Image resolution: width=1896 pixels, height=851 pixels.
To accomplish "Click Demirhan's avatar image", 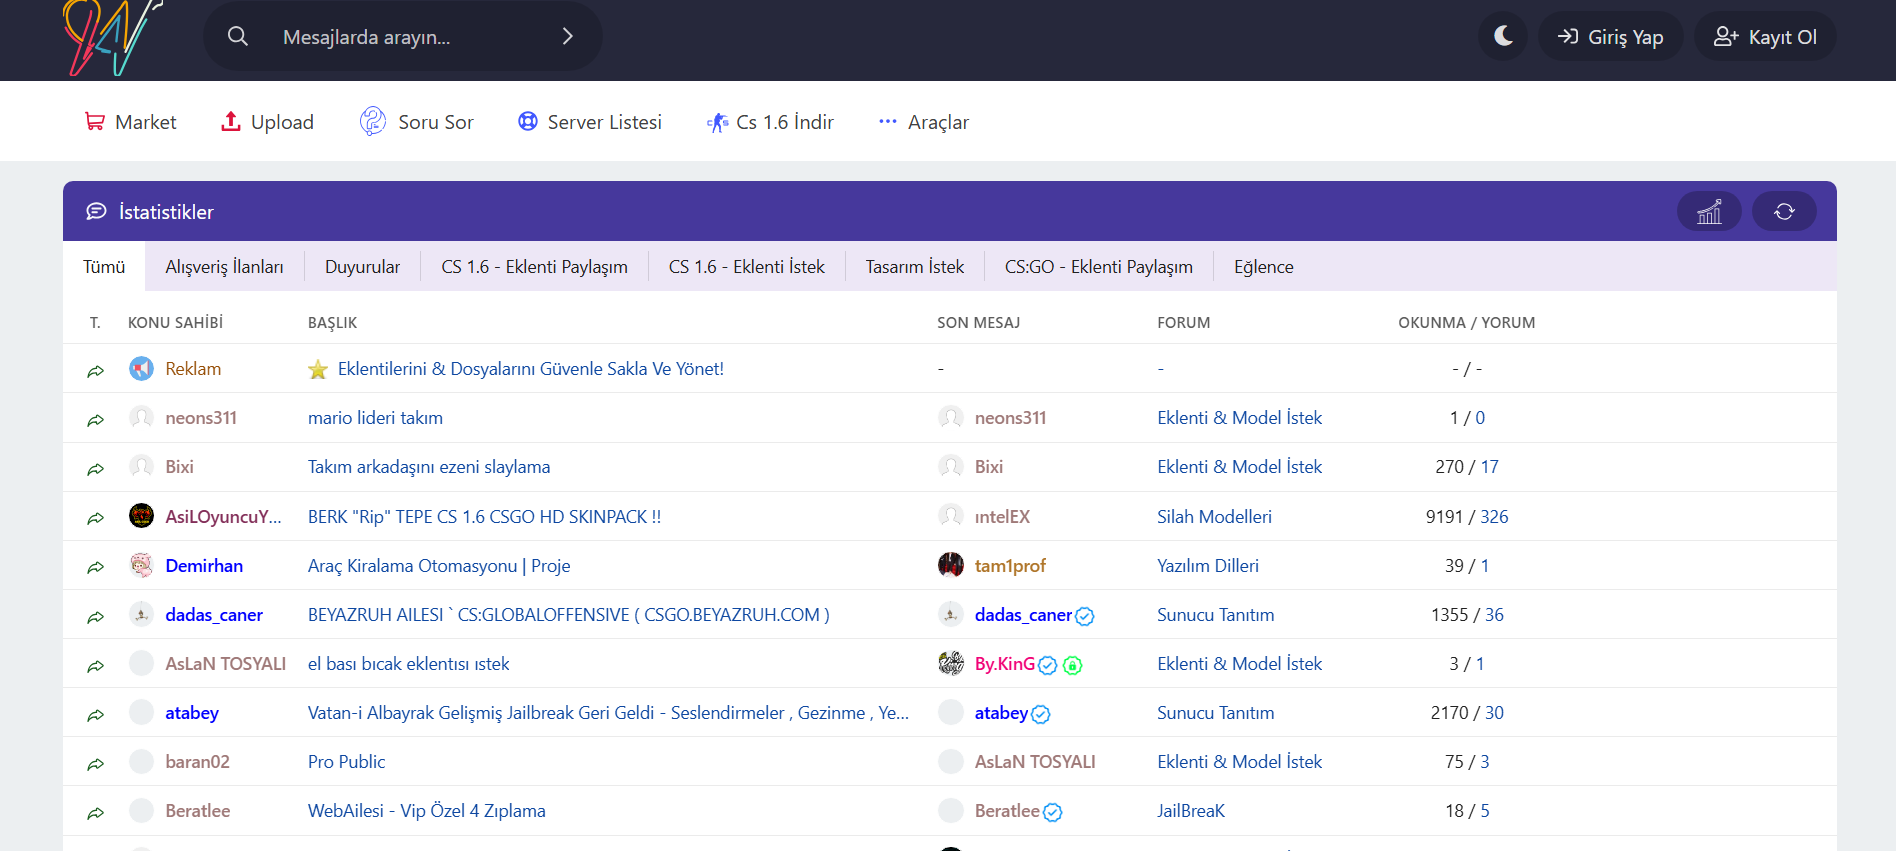I will [142, 565].
